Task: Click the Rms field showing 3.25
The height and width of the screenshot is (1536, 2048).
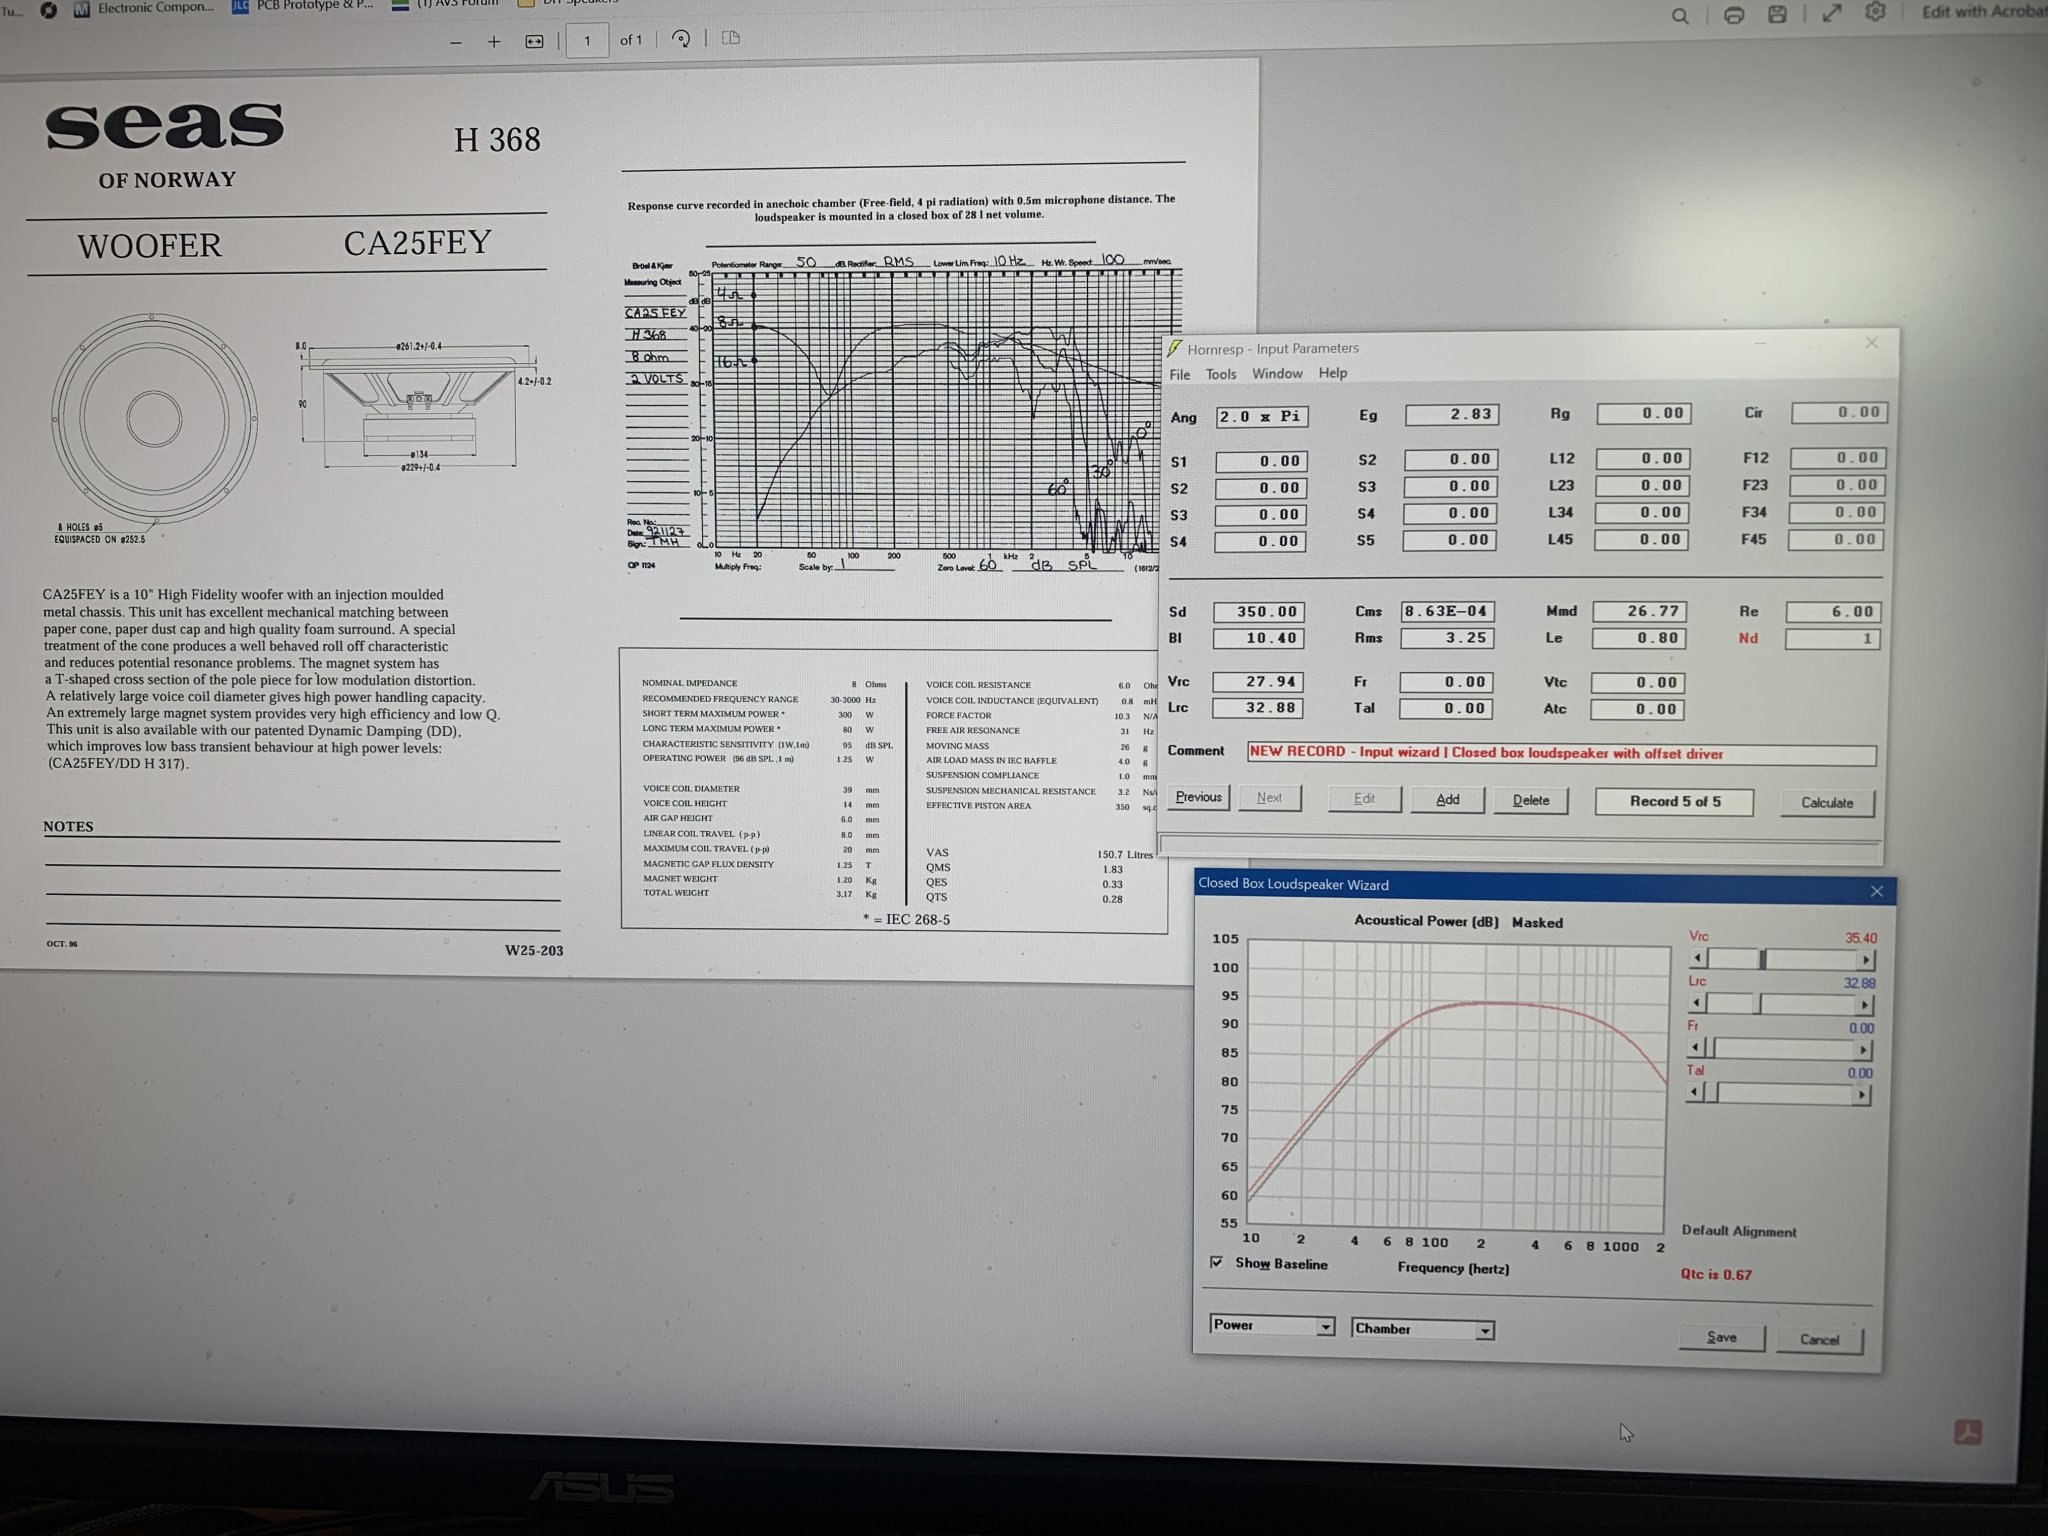Action: pyautogui.click(x=1447, y=638)
